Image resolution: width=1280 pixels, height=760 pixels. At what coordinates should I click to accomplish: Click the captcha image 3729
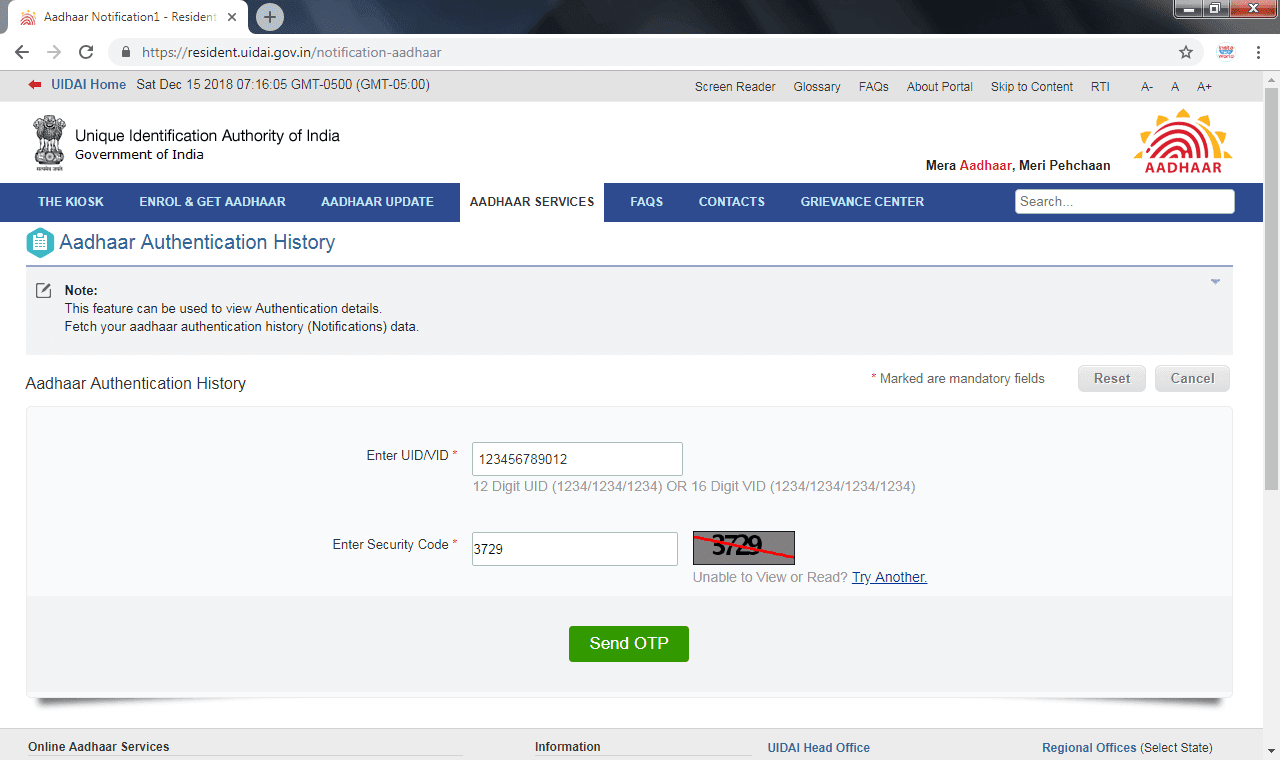744,547
